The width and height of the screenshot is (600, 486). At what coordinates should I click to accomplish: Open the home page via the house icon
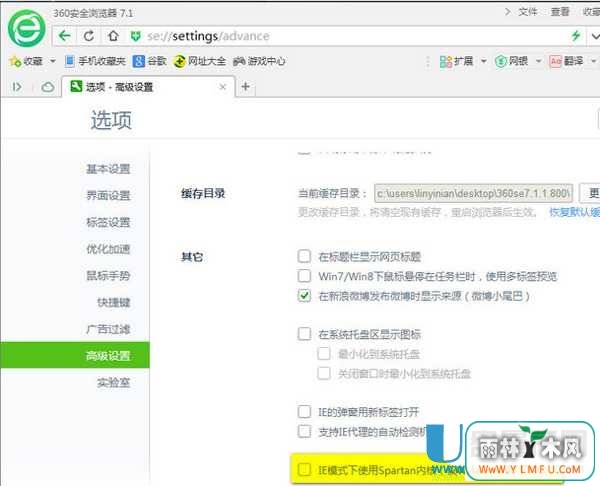[x=113, y=36]
